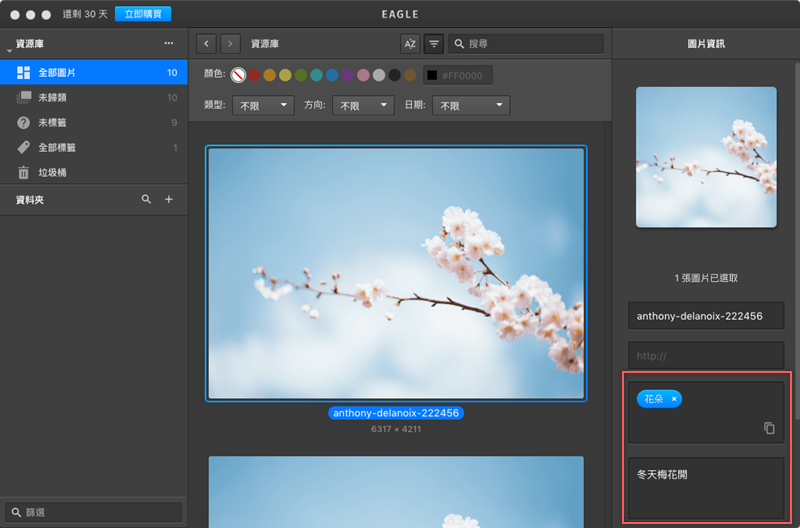The height and width of the screenshot is (528, 800).
Task: Go back with the left arrow button
Action: tap(207, 44)
